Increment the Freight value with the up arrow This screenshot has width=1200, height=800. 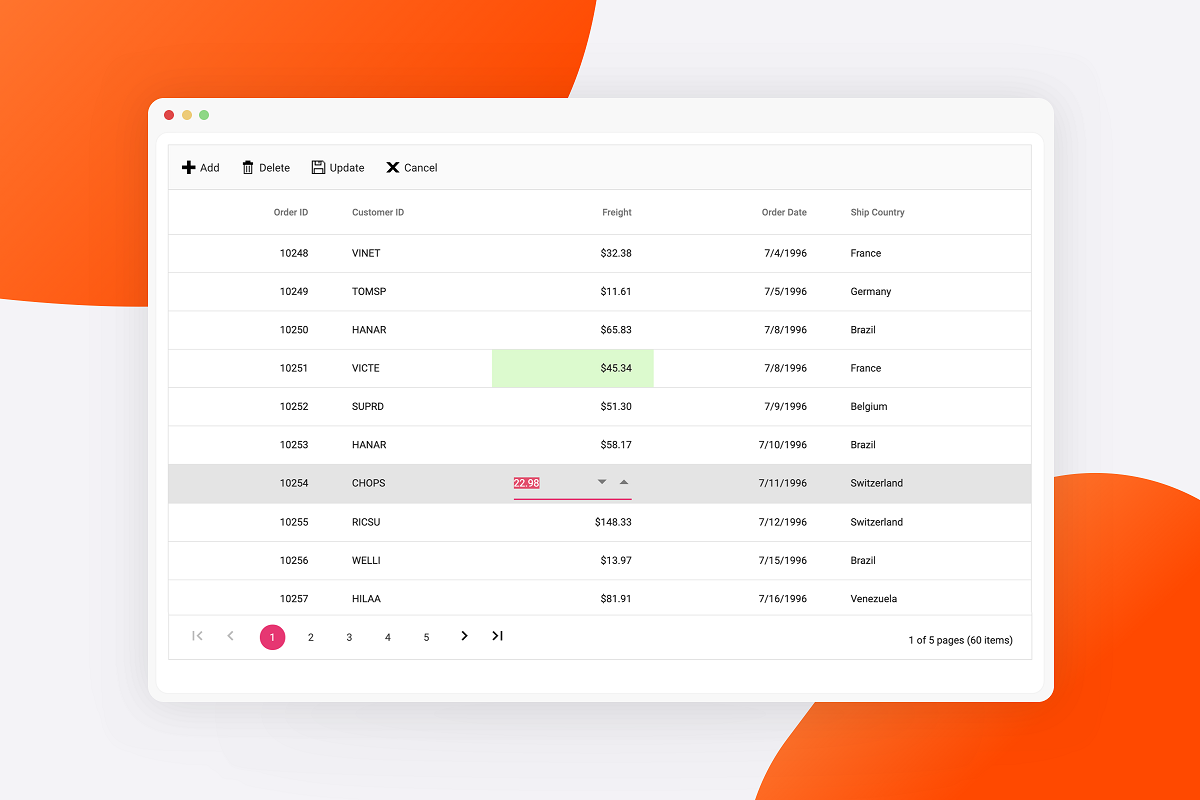(x=625, y=481)
